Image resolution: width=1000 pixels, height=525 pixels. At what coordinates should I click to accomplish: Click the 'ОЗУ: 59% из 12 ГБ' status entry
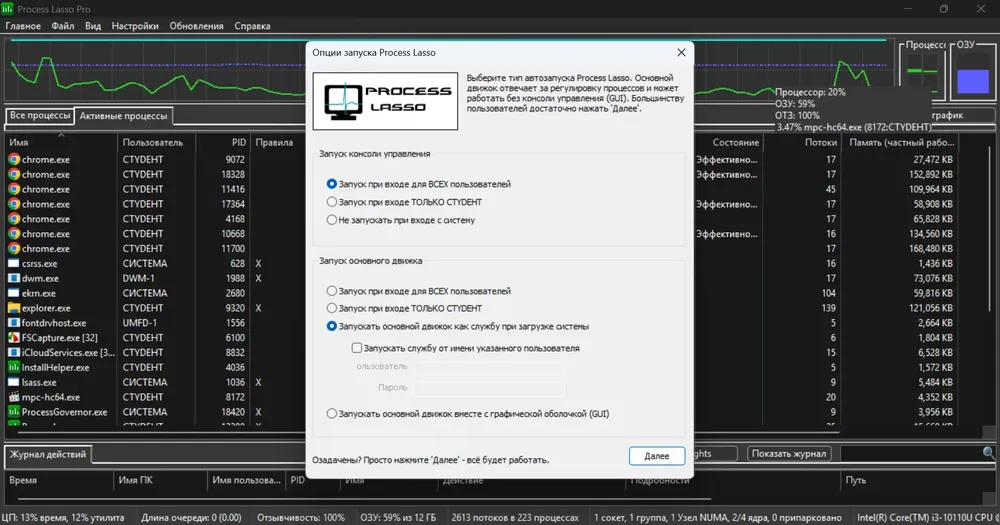(x=398, y=517)
